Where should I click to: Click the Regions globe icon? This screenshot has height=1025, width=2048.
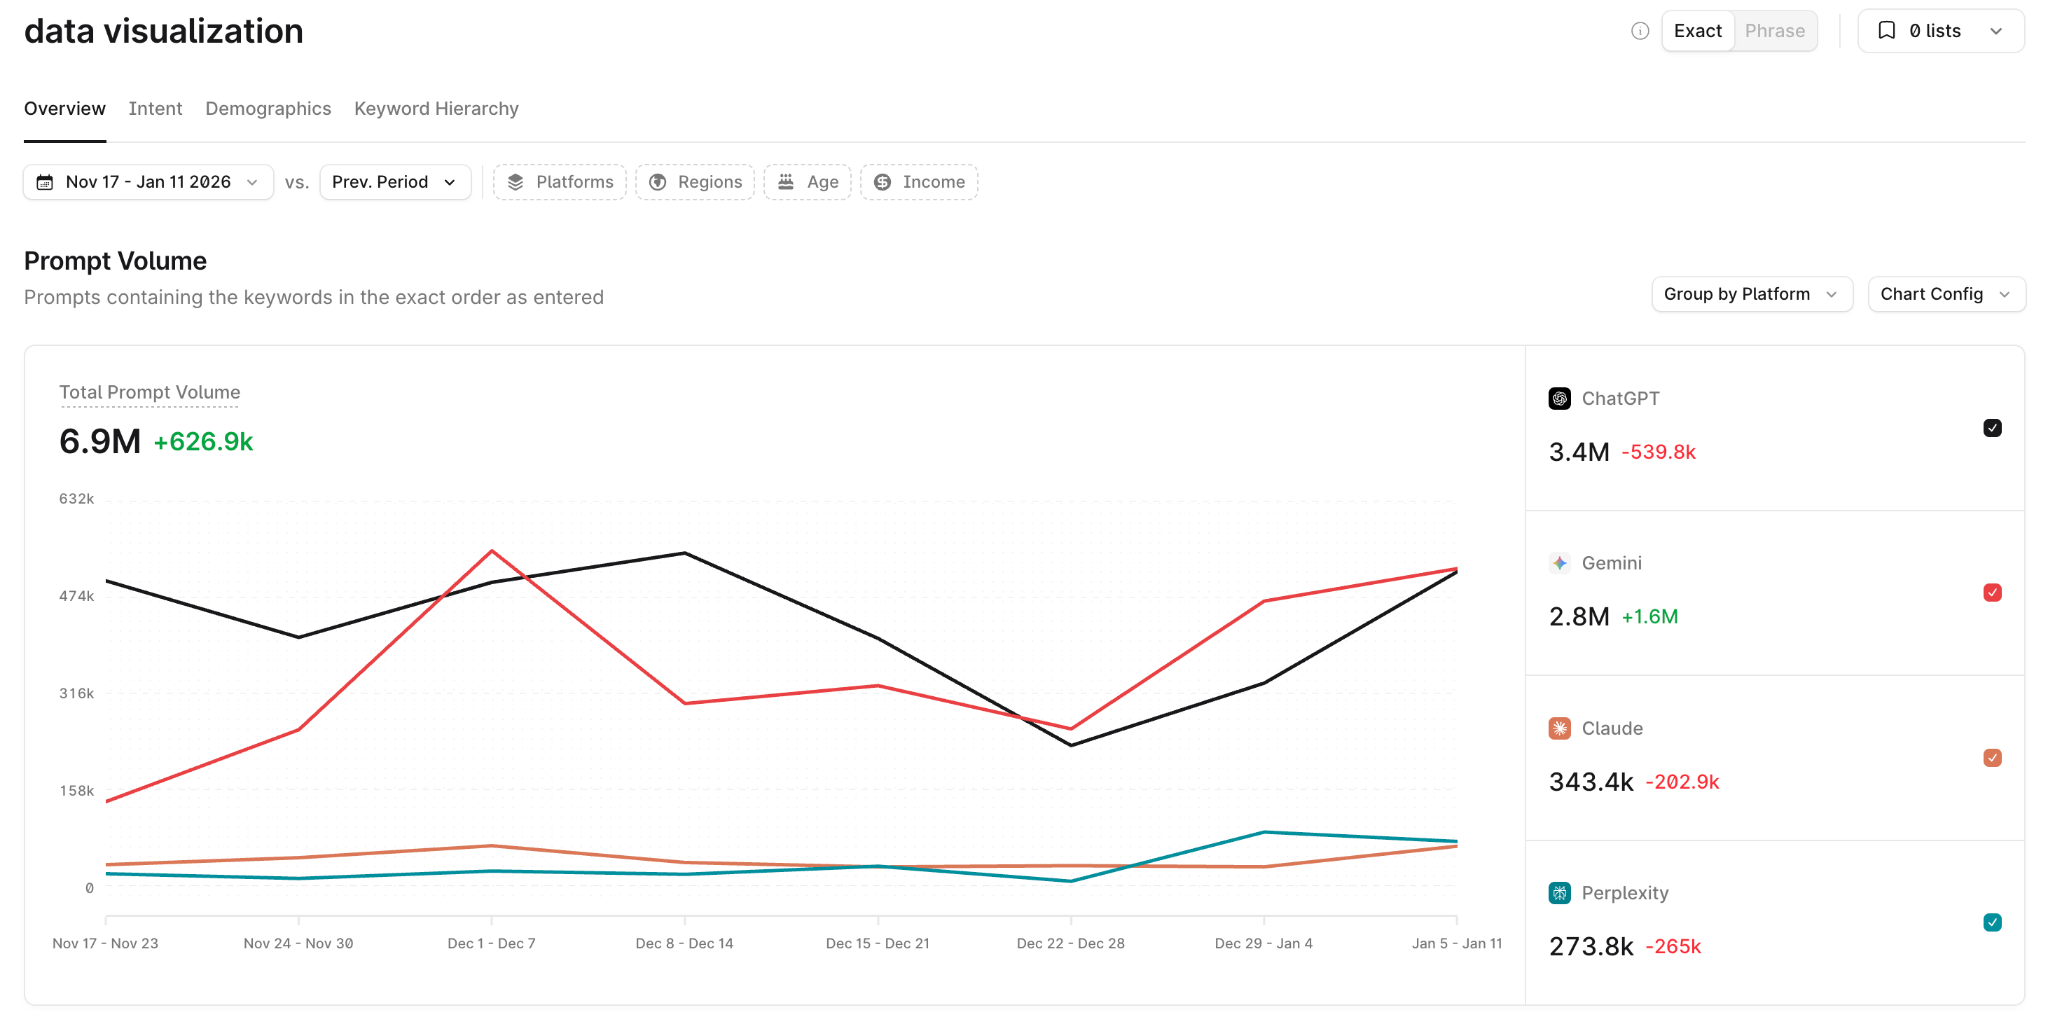pyautogui.click(x=658, y=182)
